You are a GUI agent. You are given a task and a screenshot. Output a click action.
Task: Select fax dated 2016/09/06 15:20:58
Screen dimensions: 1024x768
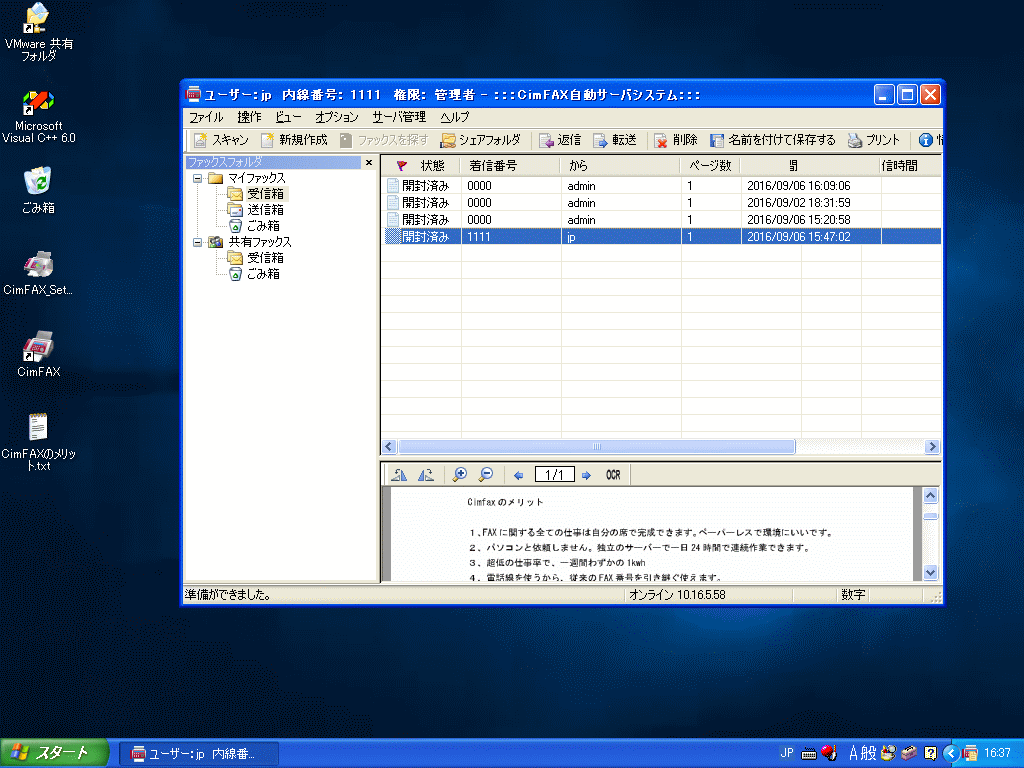coord(662,220)
